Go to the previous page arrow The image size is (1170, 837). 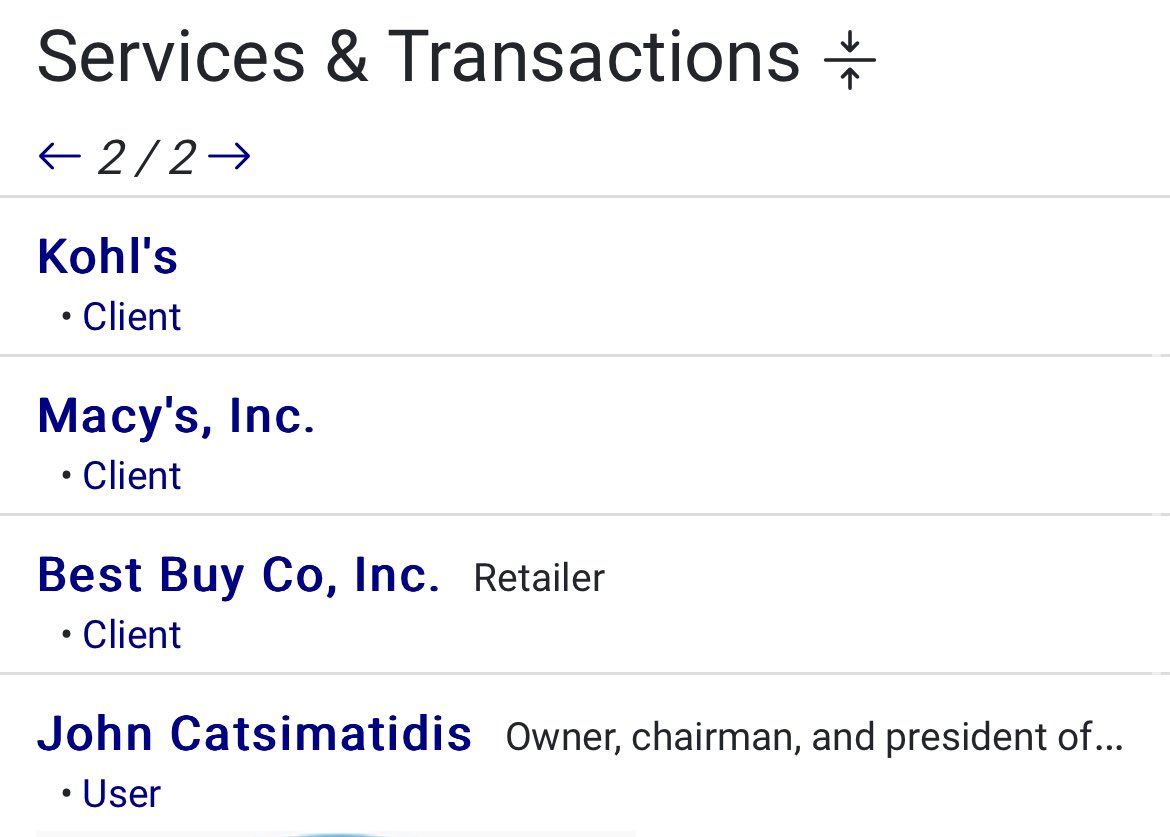tap(59, 157)
